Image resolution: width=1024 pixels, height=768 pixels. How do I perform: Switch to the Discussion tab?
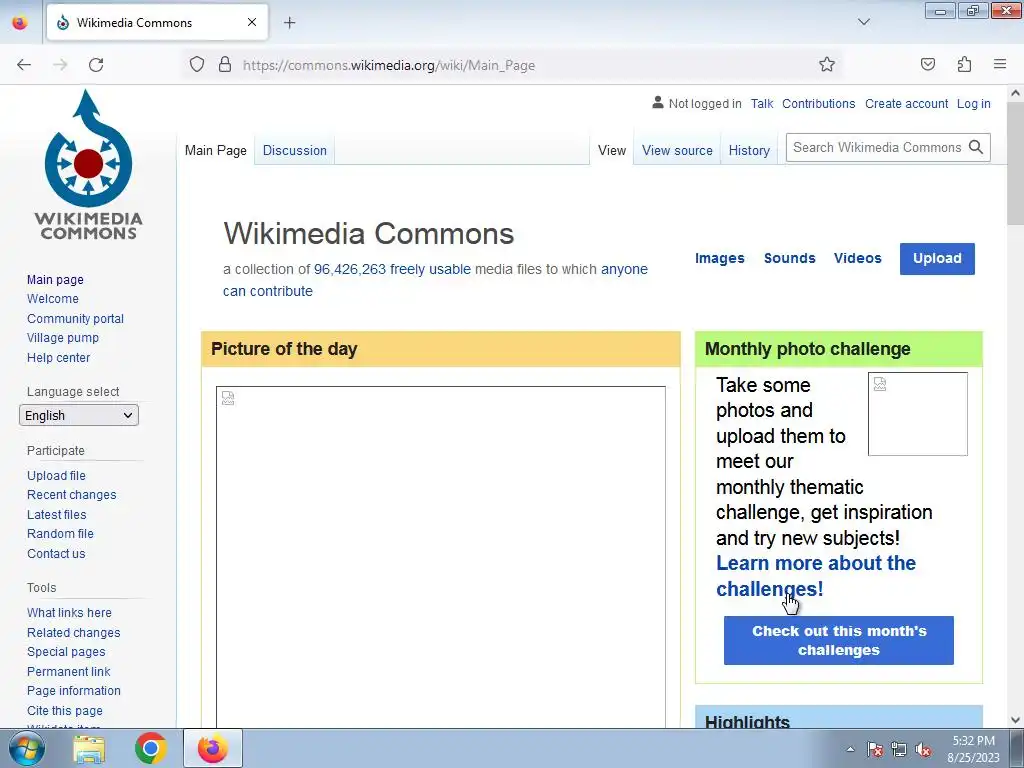click(x=295, y=150)
